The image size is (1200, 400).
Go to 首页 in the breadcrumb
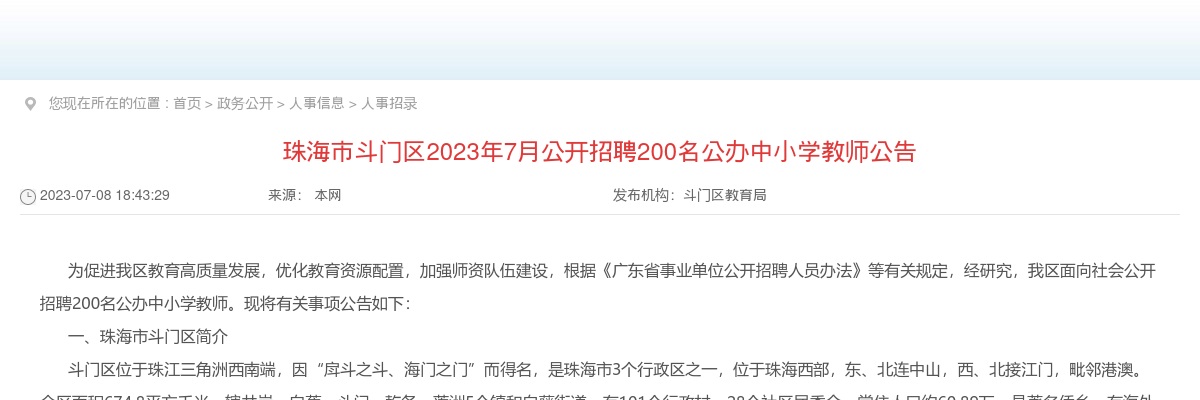click(x=187, y=103)
